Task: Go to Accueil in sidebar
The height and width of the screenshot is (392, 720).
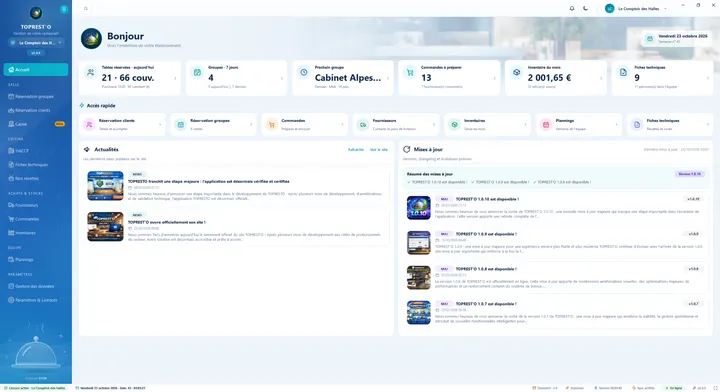Action: (x=36, y=70)
